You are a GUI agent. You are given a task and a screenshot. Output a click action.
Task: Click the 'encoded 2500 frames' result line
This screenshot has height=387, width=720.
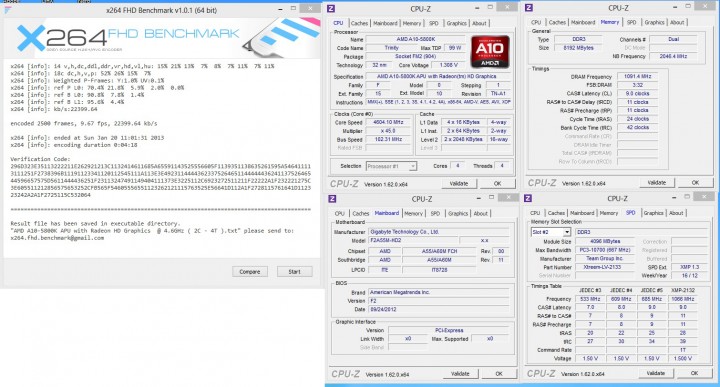pos(84,123)
